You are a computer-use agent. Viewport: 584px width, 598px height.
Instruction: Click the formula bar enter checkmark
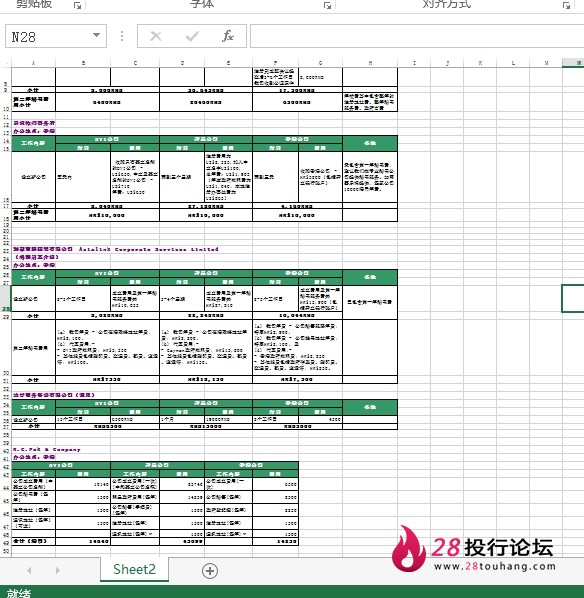click(x=192, y=36)
